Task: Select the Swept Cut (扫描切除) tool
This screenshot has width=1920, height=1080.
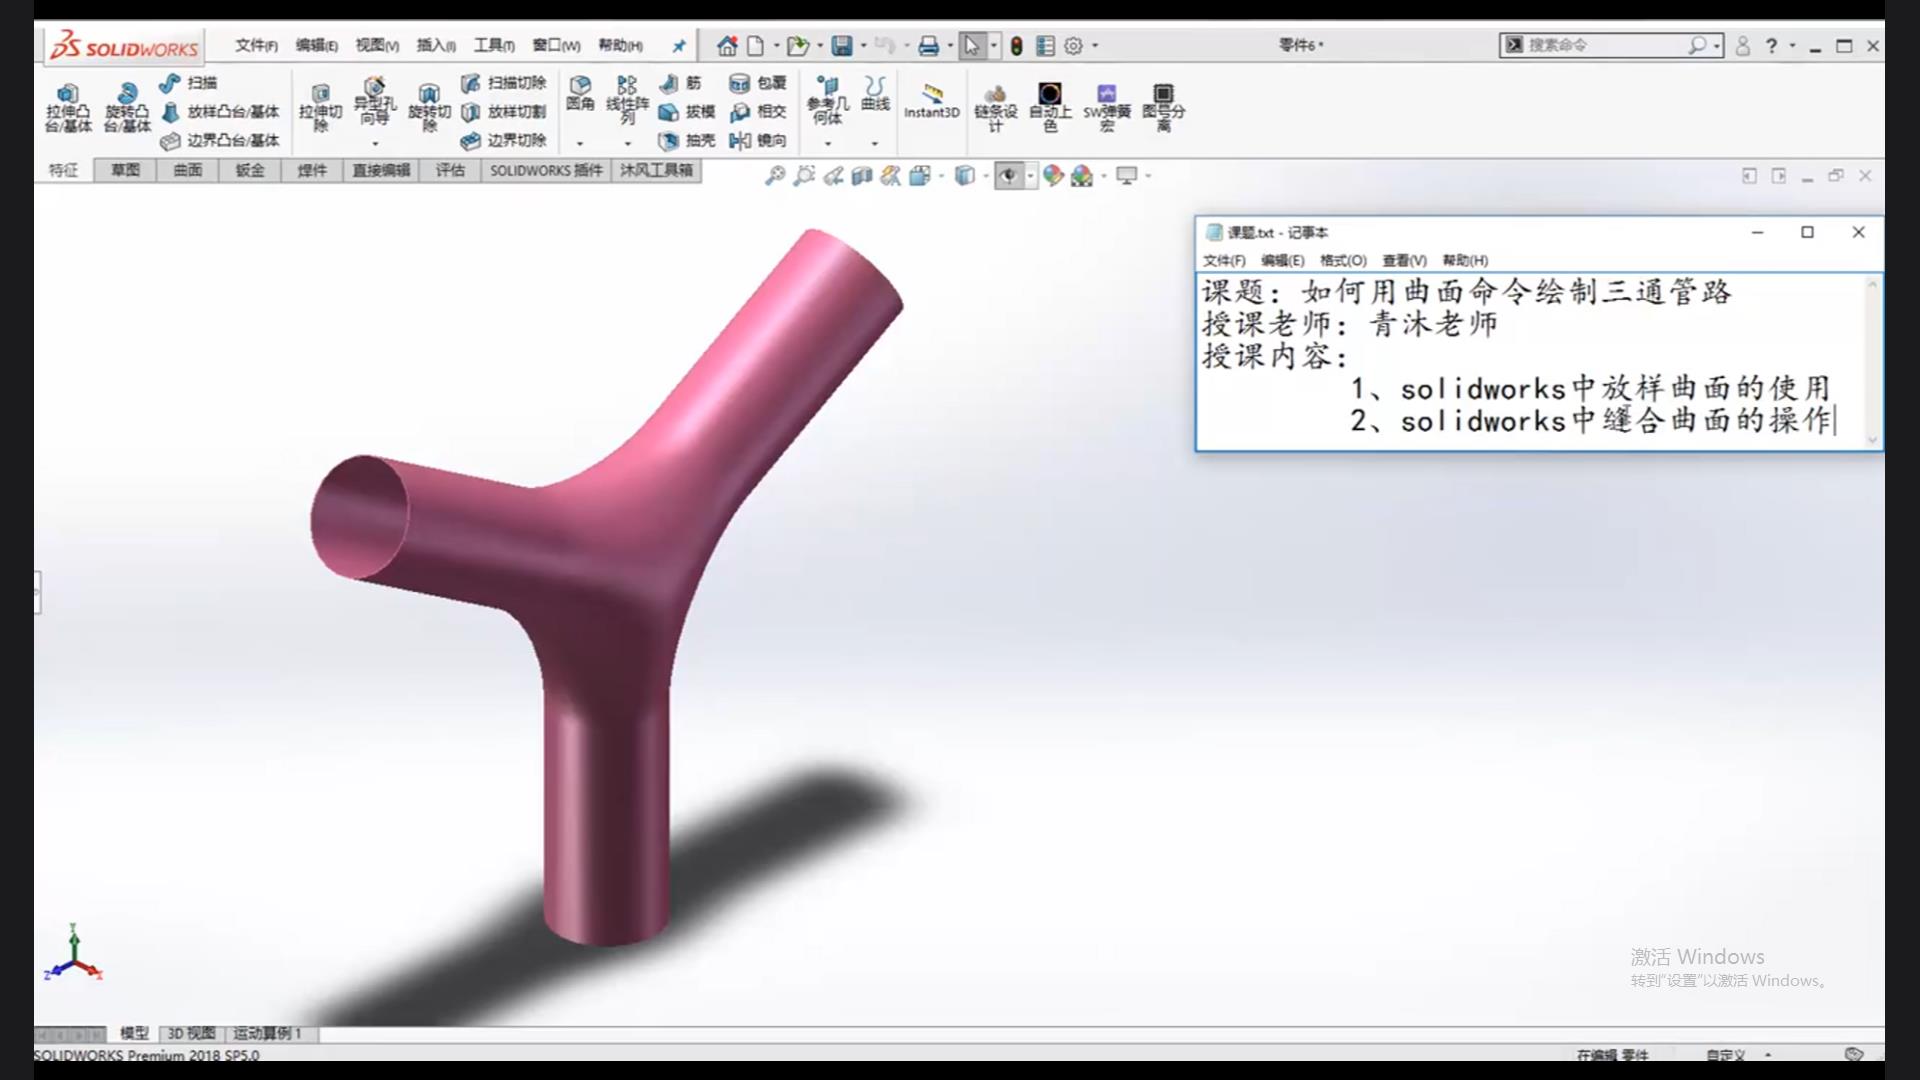Action: coord(504,83)
